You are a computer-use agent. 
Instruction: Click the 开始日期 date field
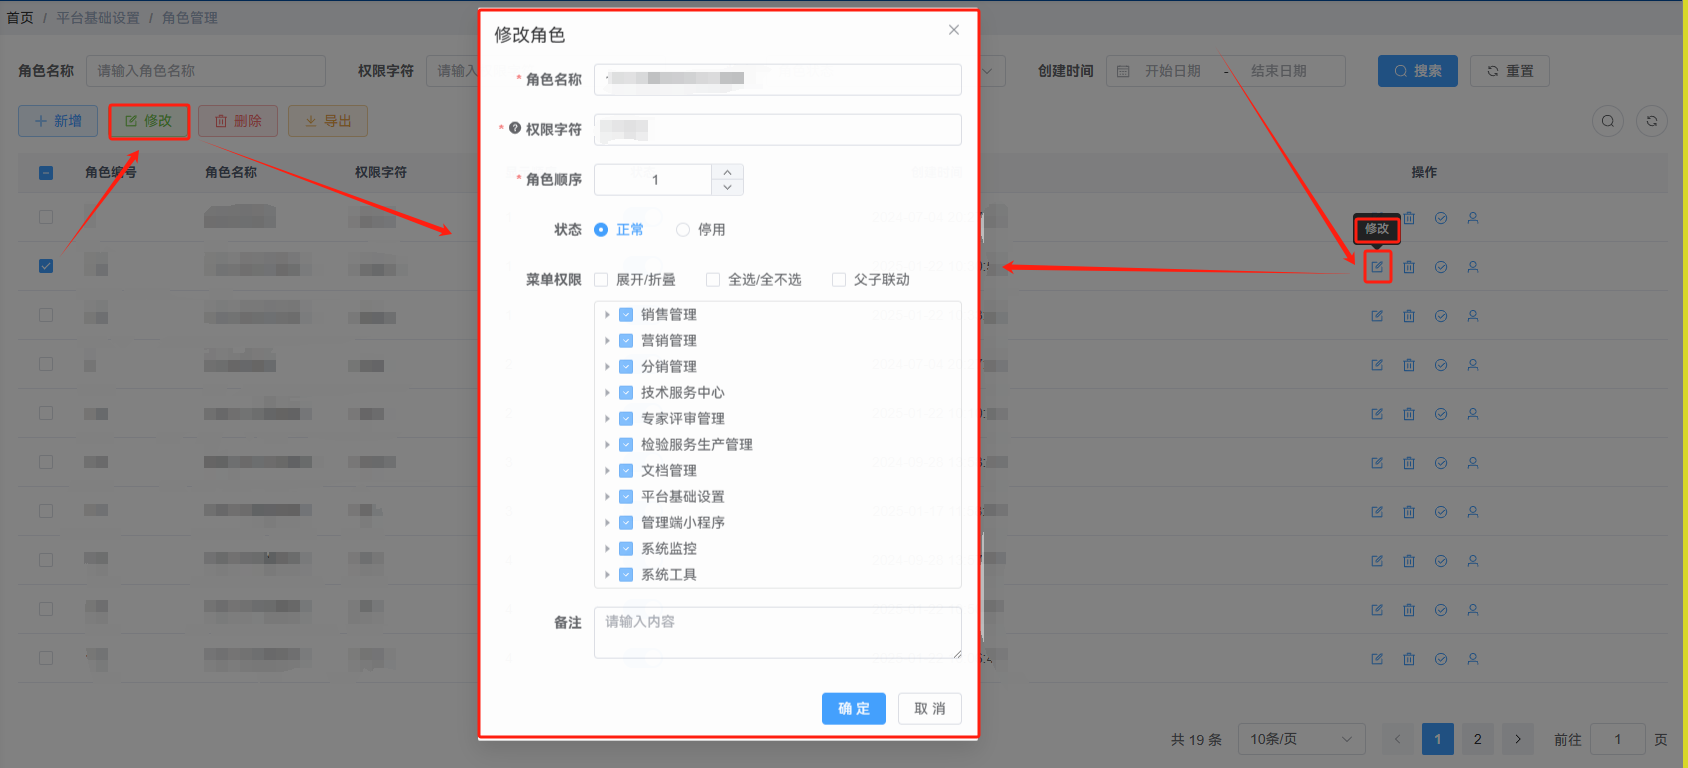click(1173, 71)
